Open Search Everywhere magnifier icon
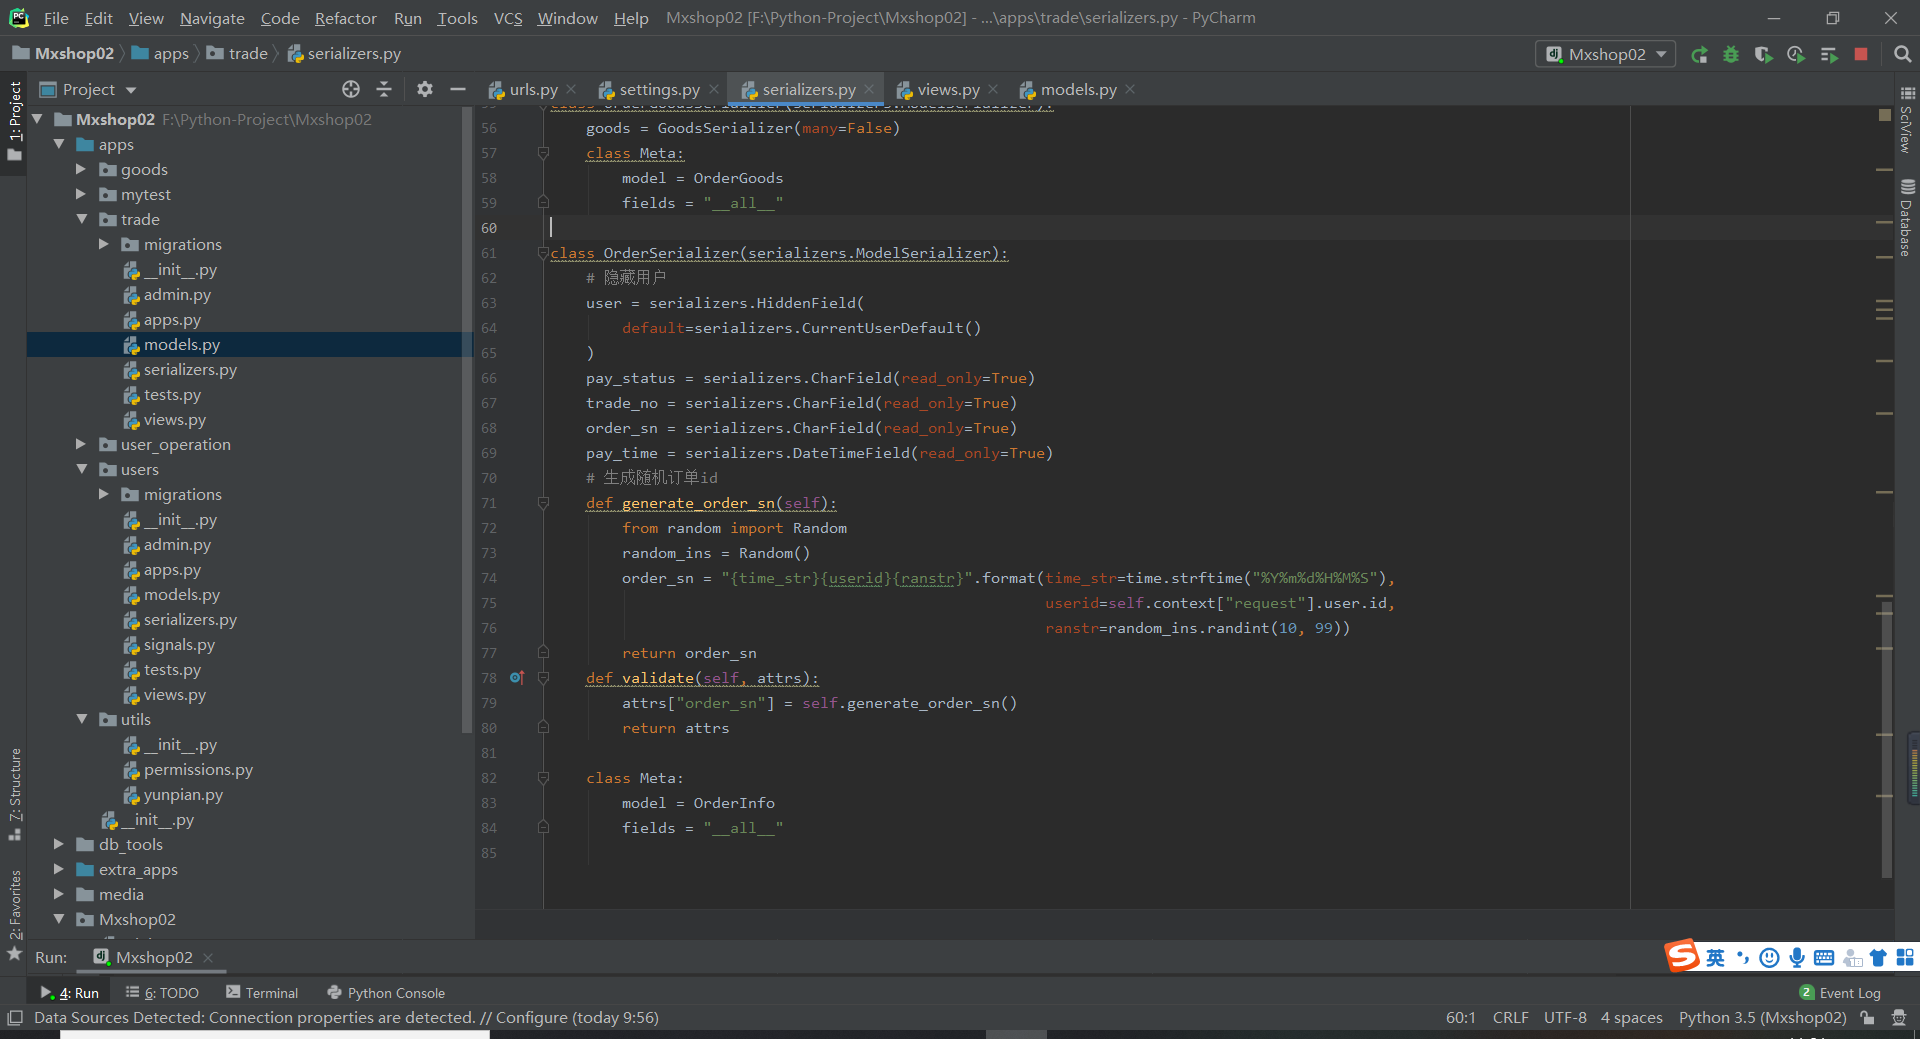The width and height of the screenshot is (1920, 1039). click(1902, 55)
